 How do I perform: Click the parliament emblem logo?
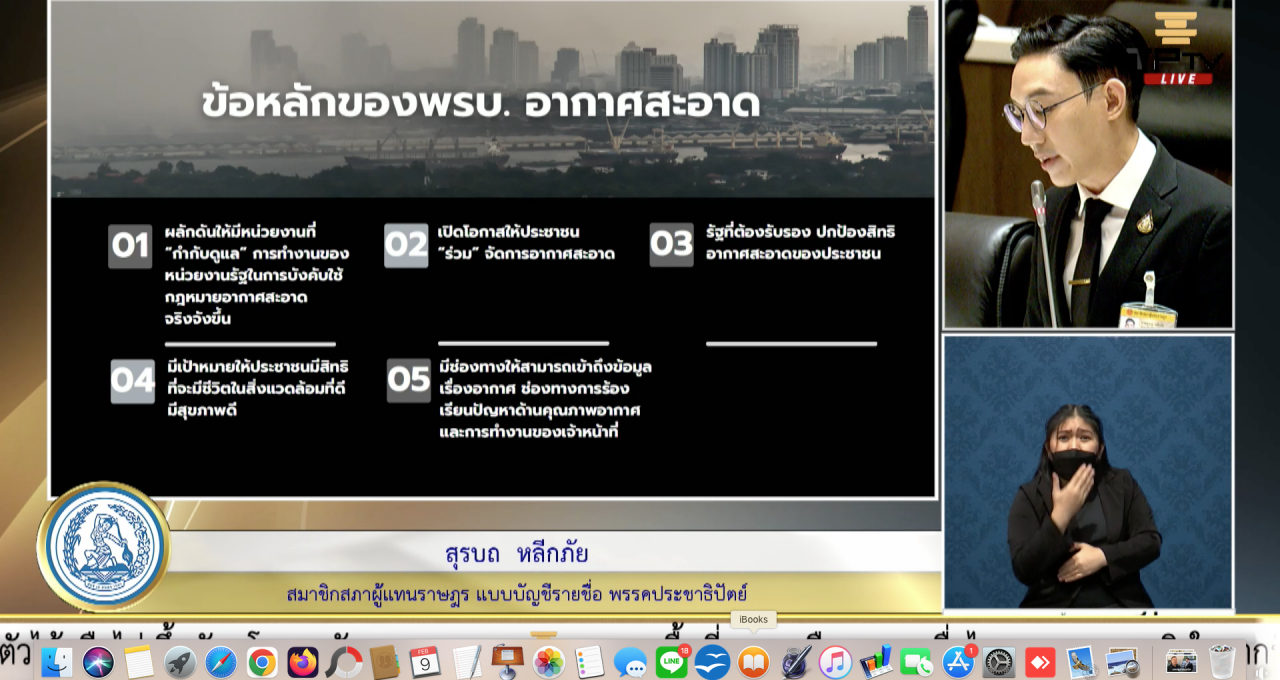[x=103, y=546]
